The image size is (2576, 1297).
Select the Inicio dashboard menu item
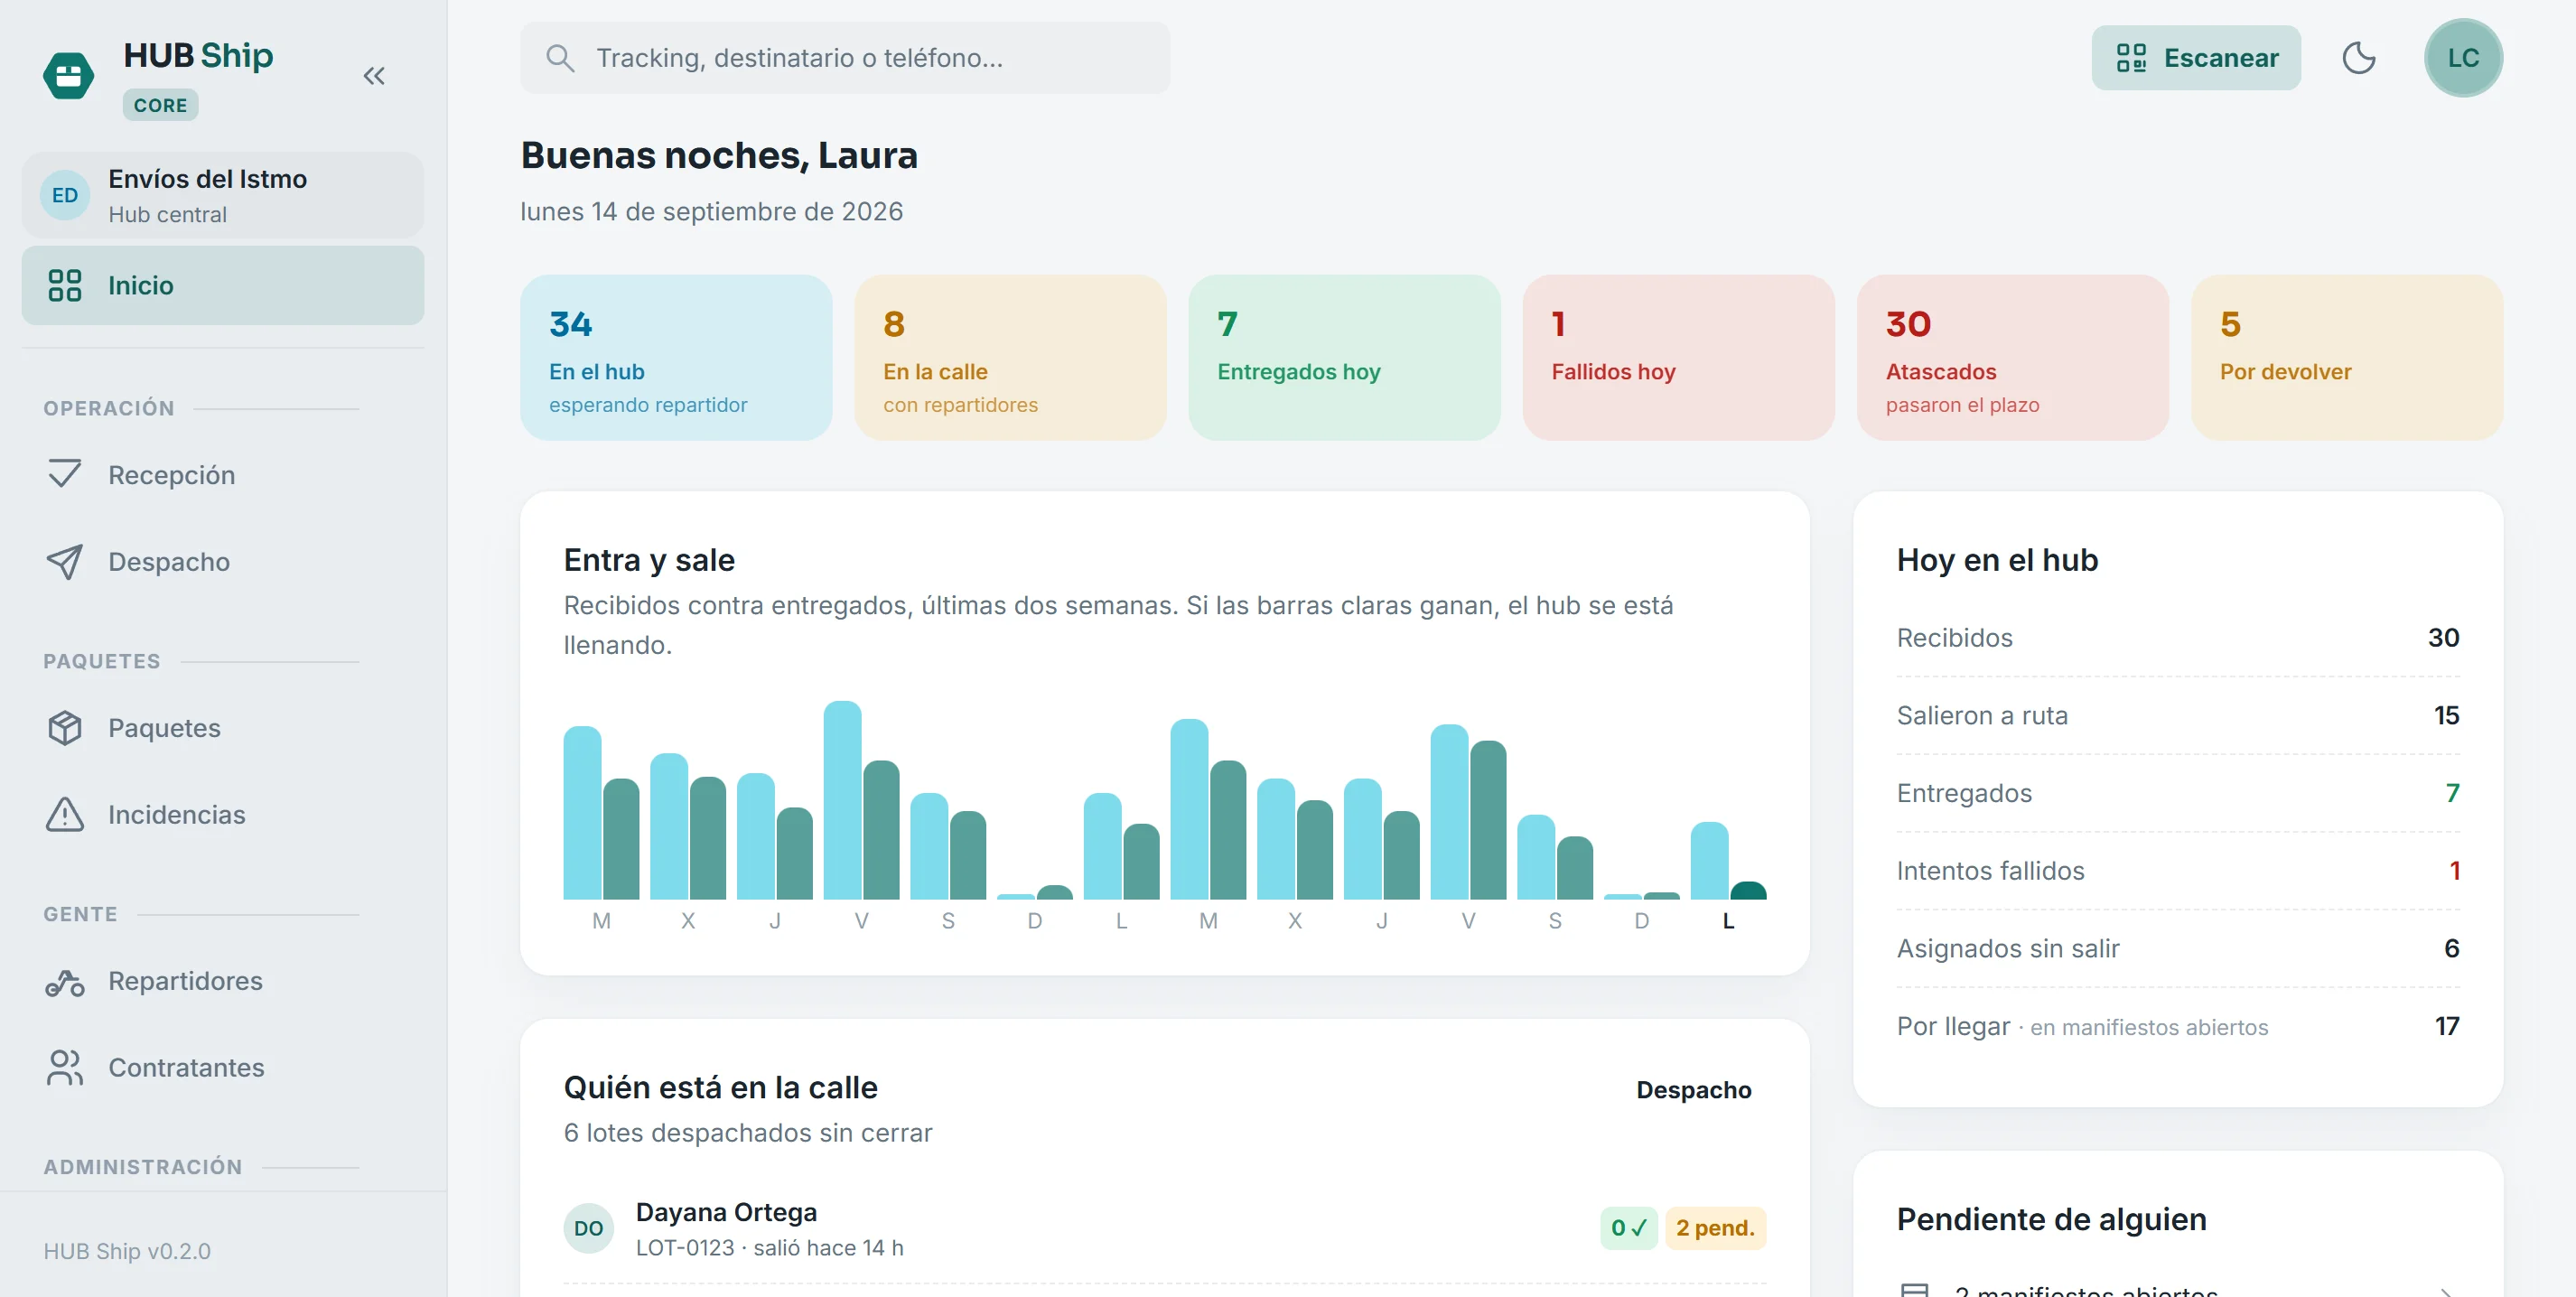click(222, 286)
